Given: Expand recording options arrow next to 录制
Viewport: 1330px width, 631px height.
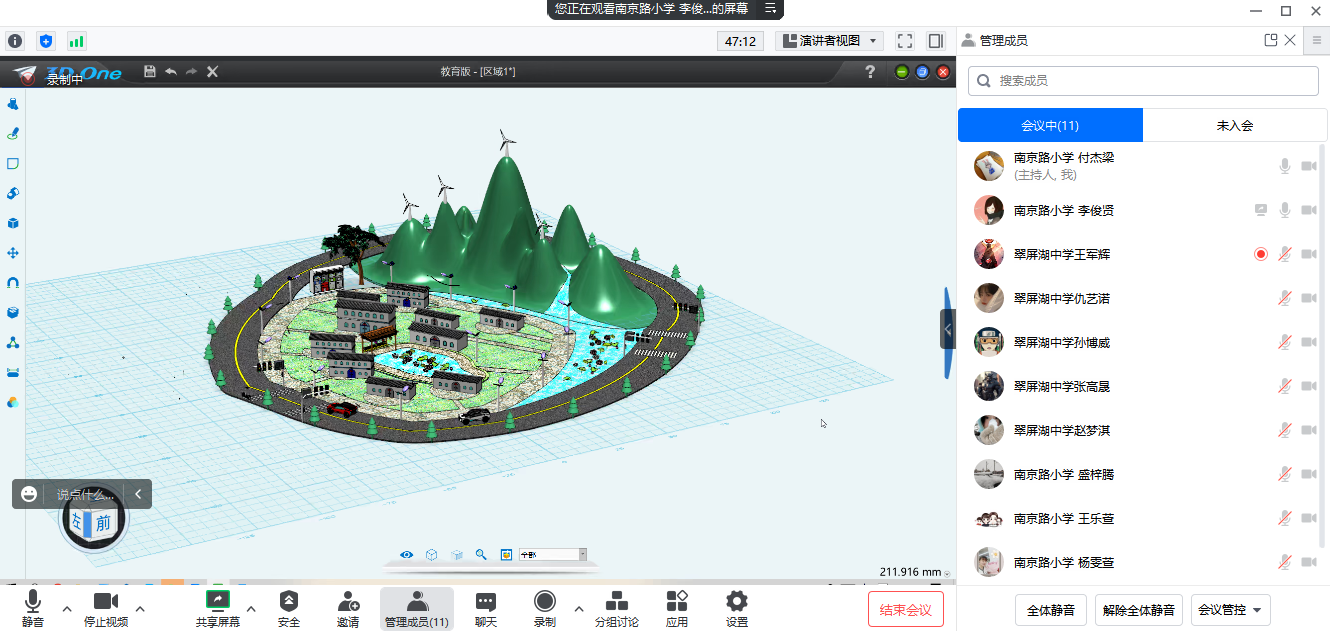Looking at the screenshot, I should click(578, 608).
